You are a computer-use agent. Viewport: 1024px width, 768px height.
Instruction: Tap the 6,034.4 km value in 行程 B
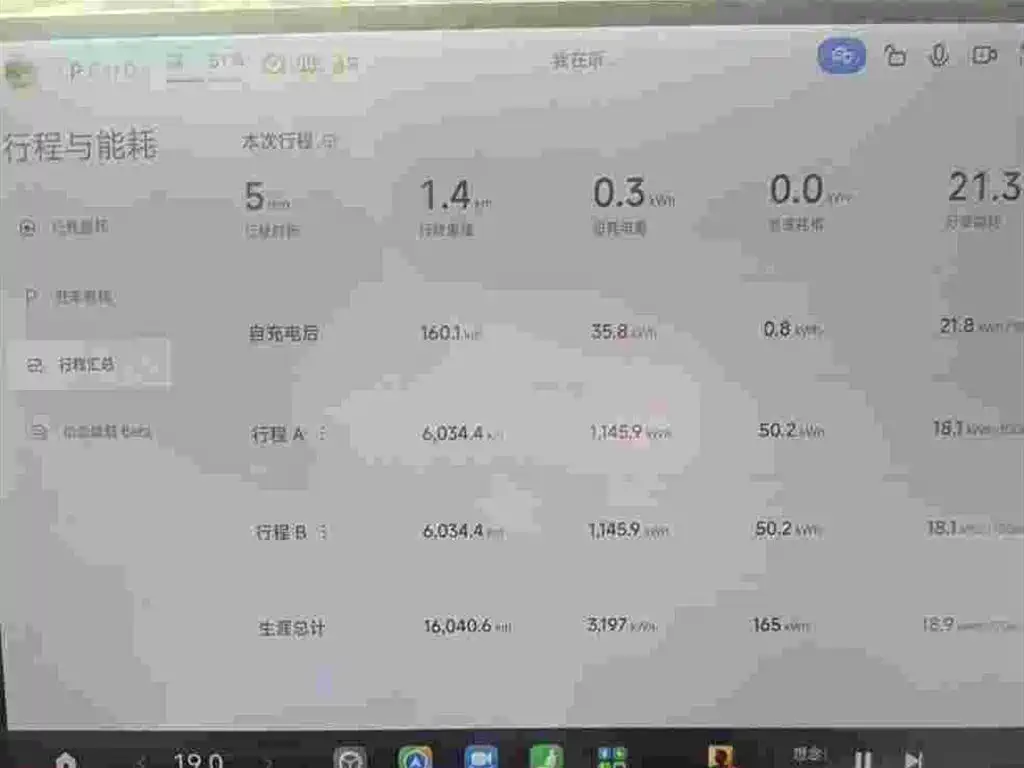pos(463,531)
